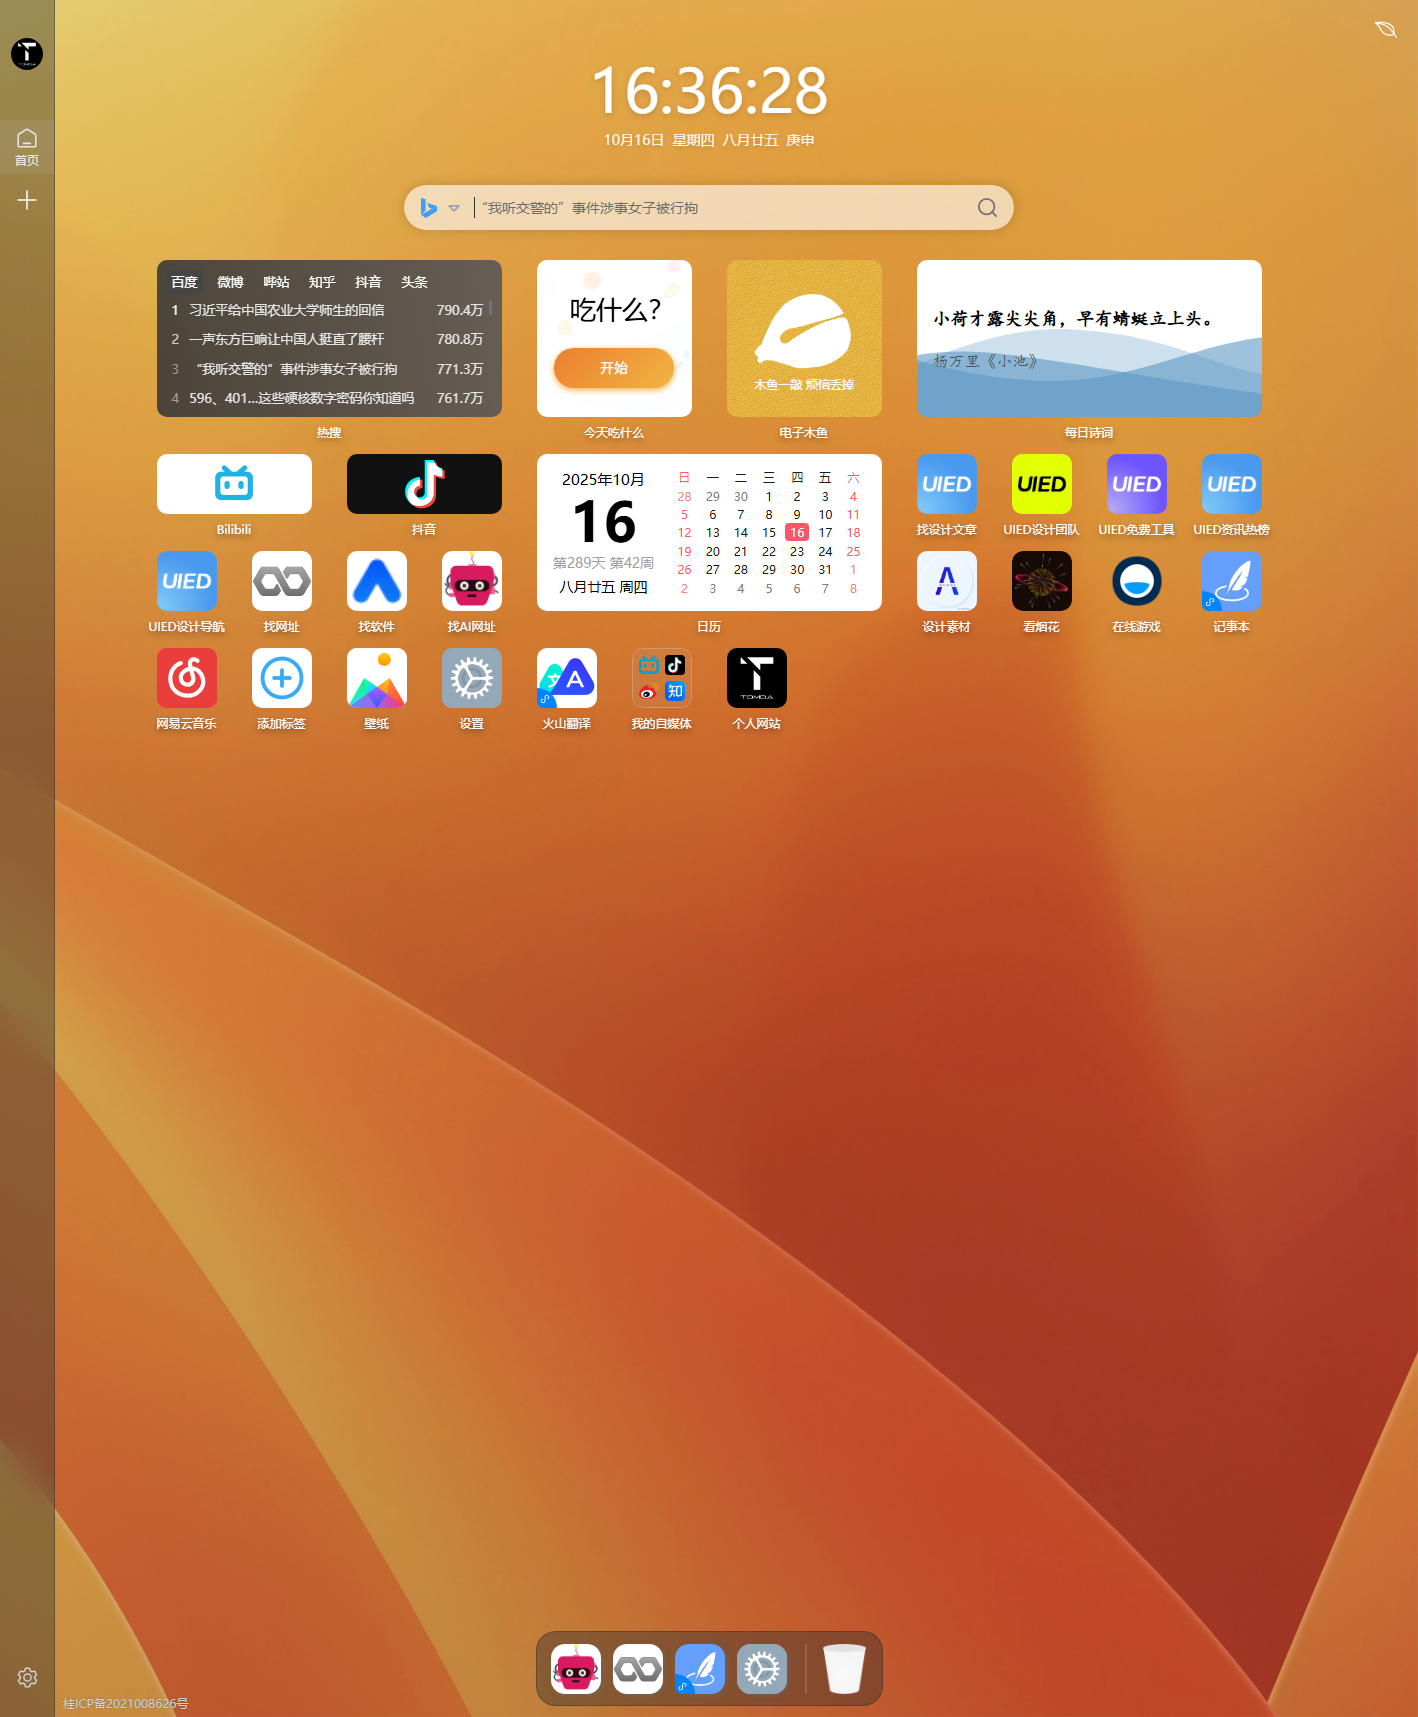The height and width of the screenshot is (1717, 1418).
Task: Switch to the 微博 hot search tab
Action: (x=230, y=282)
